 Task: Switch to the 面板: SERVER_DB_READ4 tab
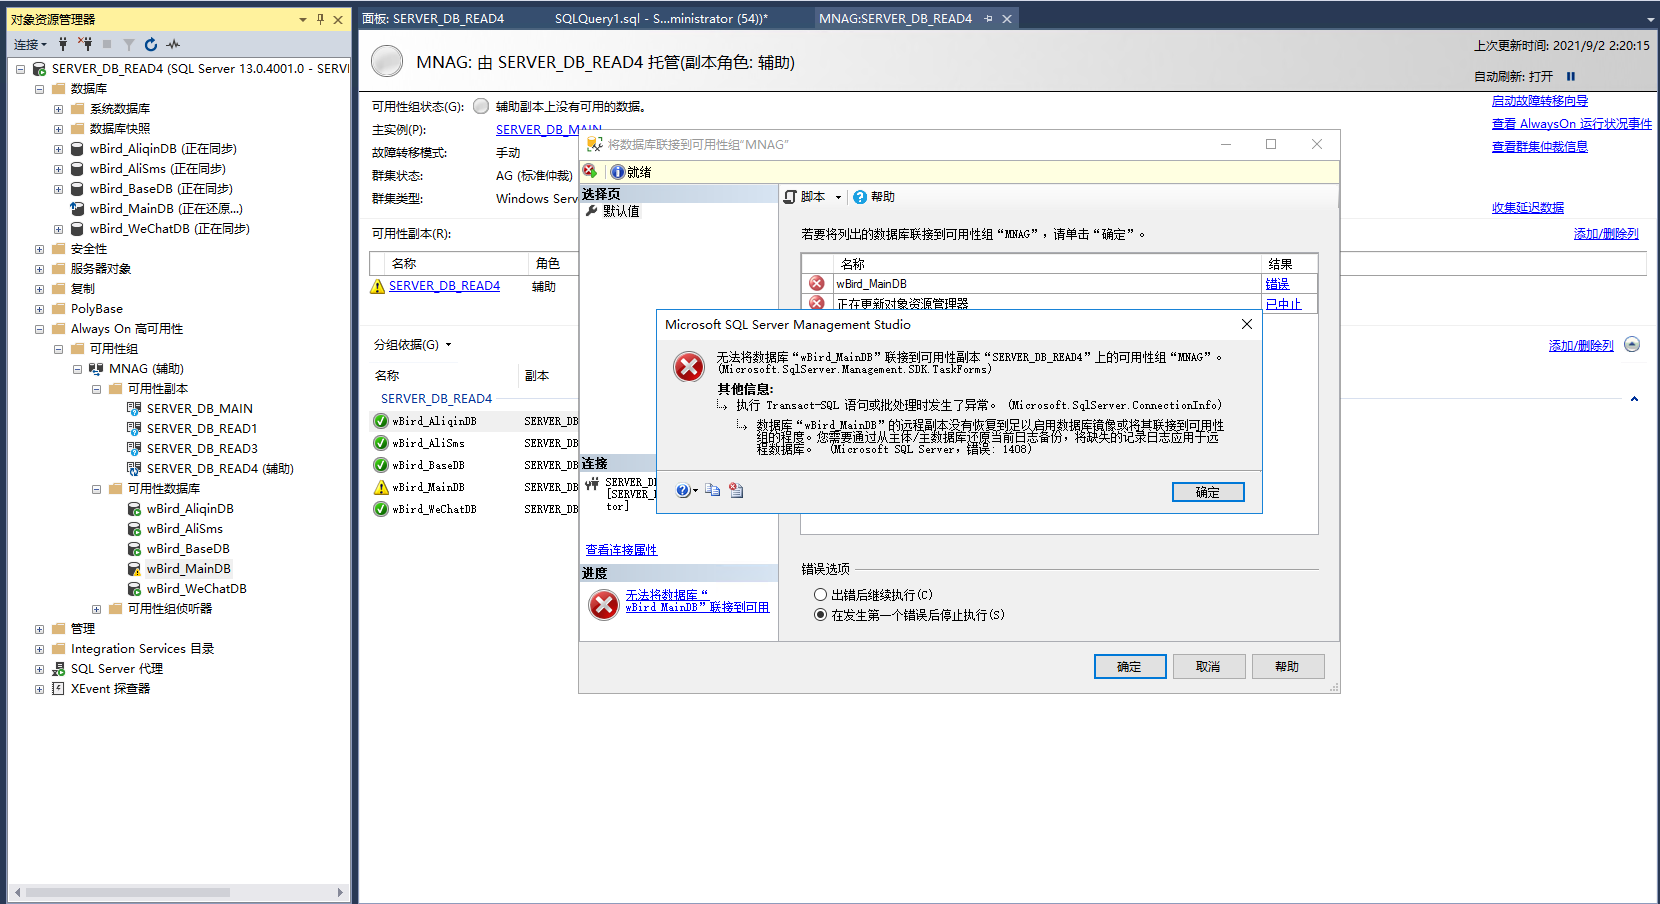pyautogui.click(x=433, y=19)
